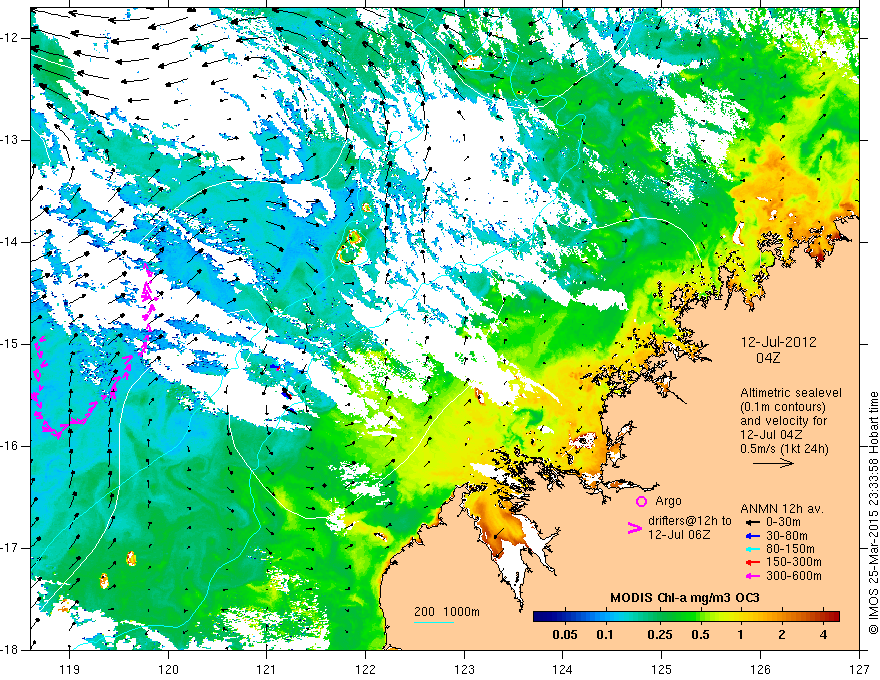The width and height of the screenshot is (880, 680).
Task: Click the 200 1000m bathymetry label
Action: tap(447, 612)
